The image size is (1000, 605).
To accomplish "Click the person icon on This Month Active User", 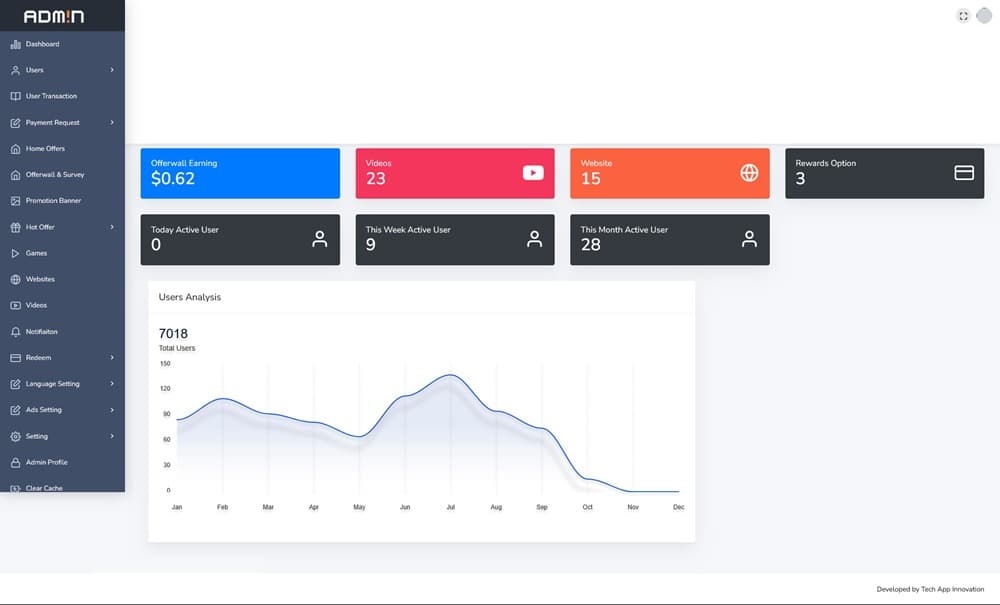I will [749, 239].
